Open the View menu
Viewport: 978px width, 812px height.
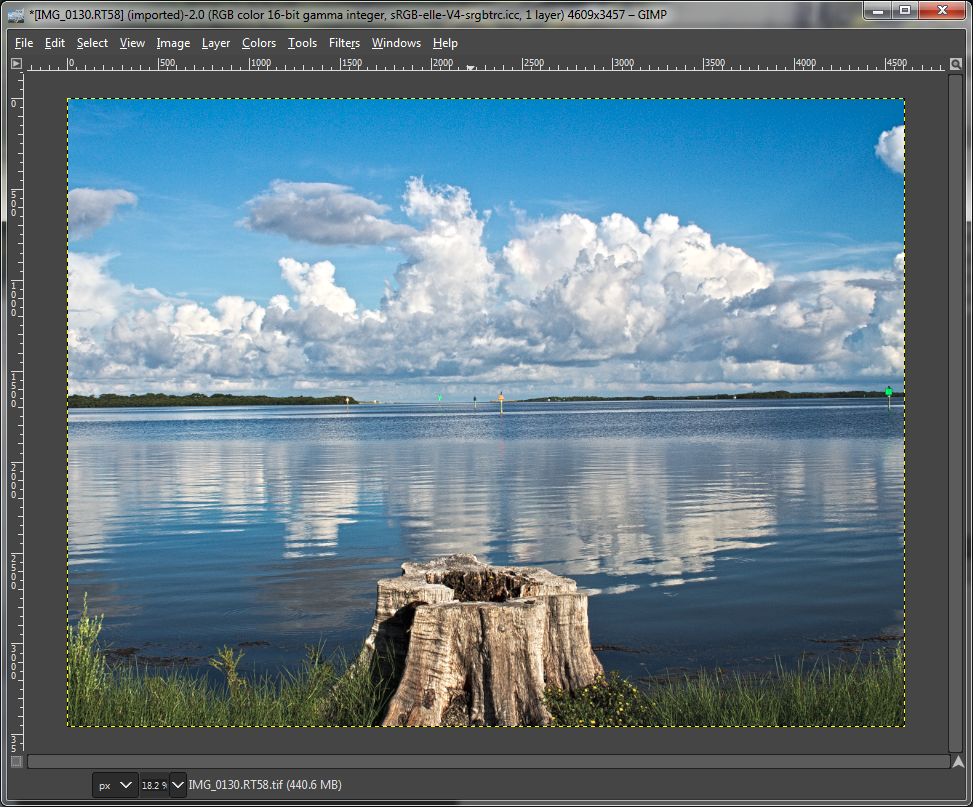tap(132, 43)
